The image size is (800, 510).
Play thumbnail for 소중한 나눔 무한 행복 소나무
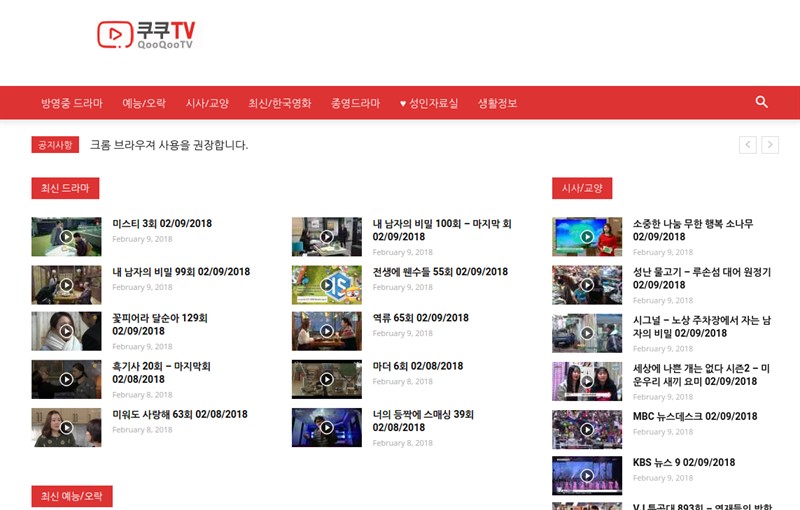[x=587, y=237]
